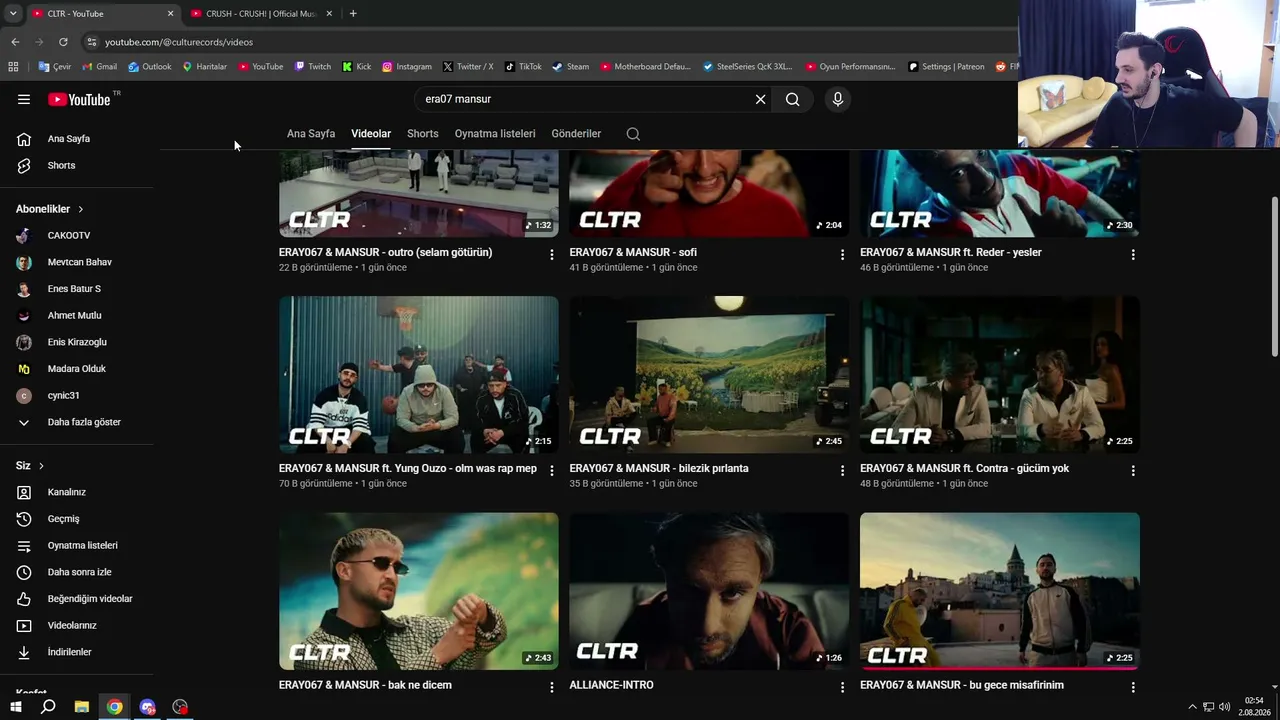Open the YouTube guide hamburger menu
This screenshot has width=1280, height=720.
click(24, 99)
